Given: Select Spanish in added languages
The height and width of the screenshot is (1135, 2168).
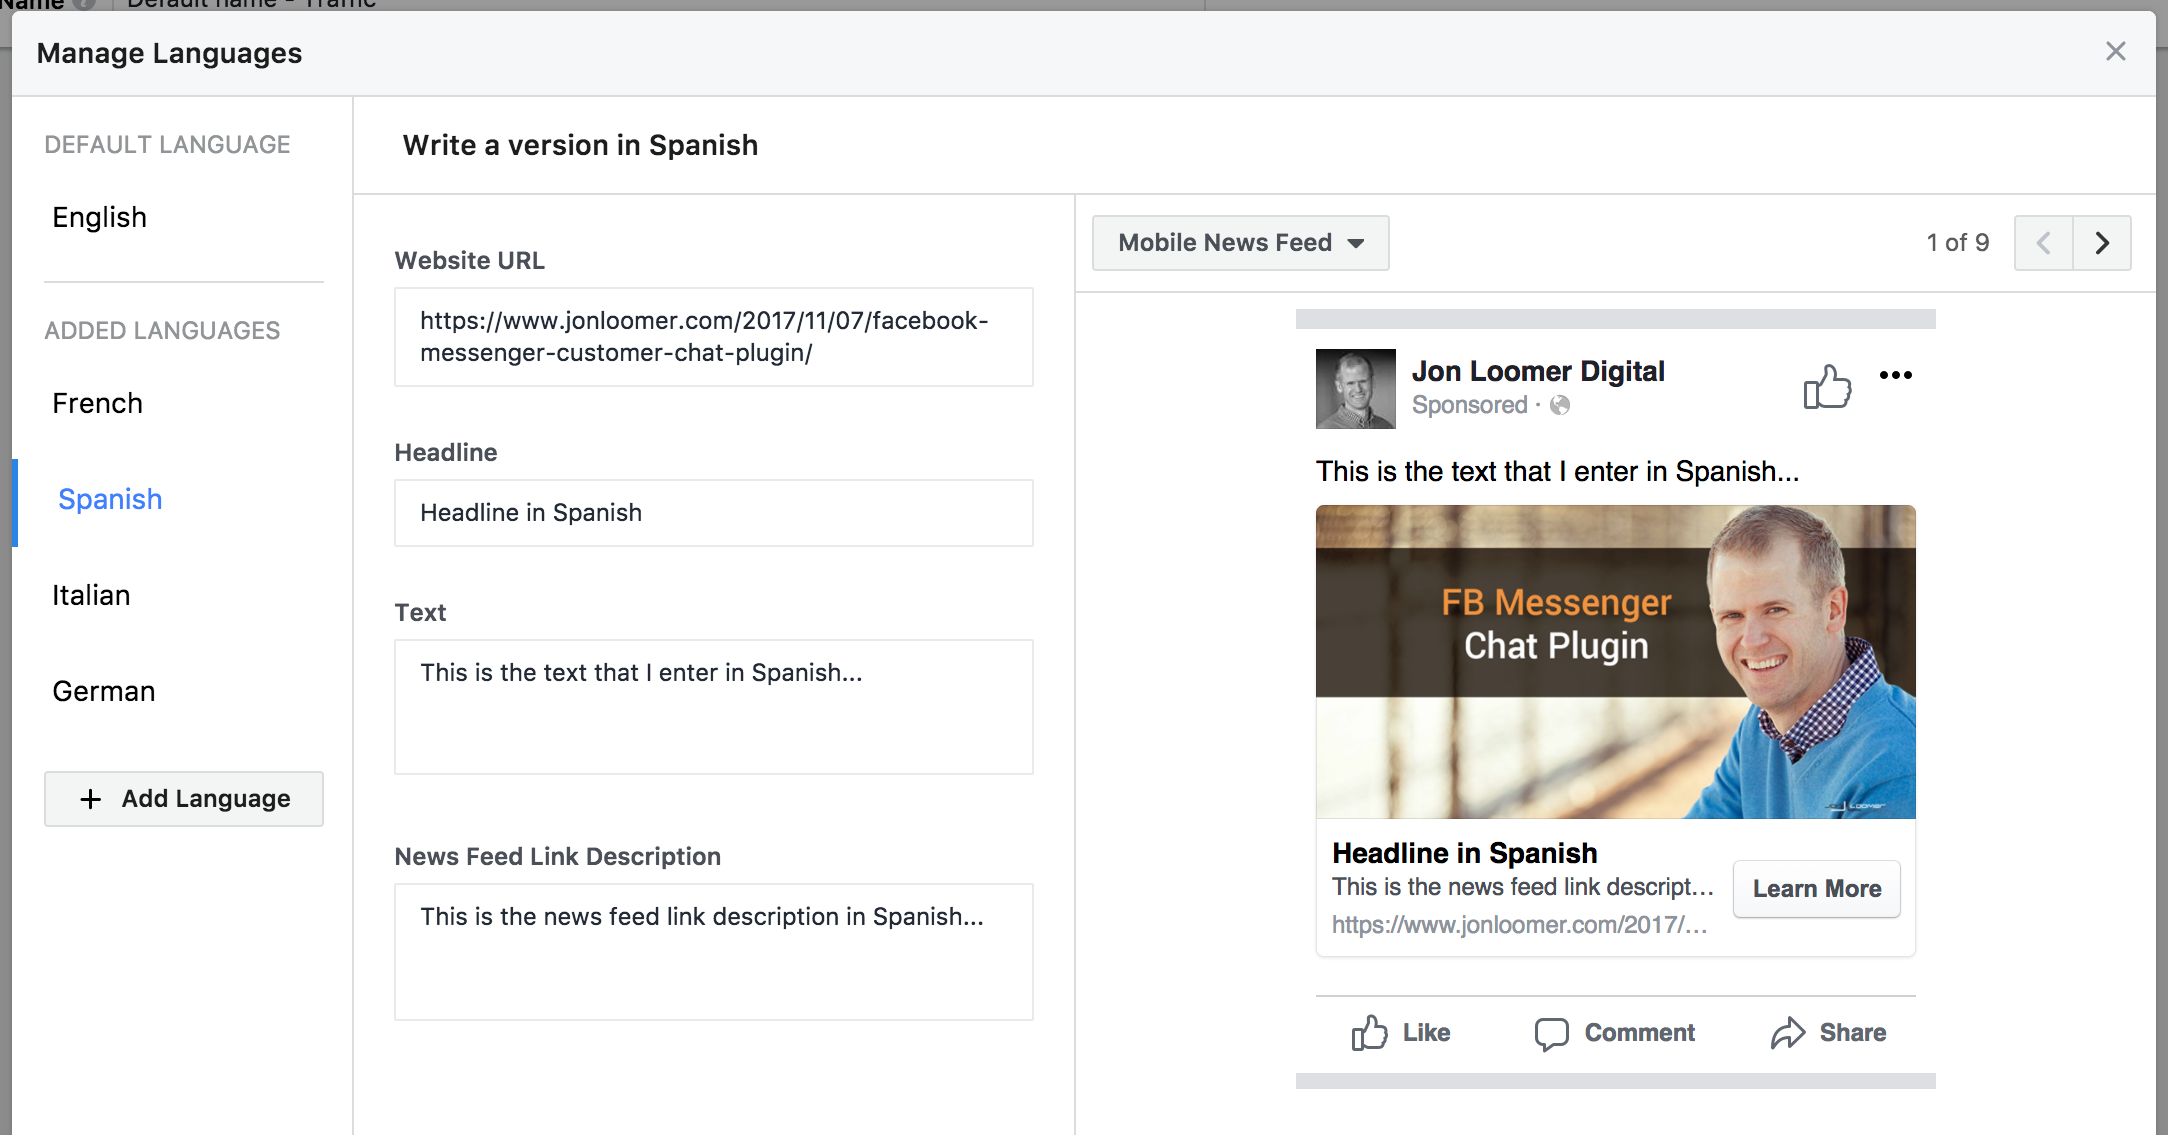Looking at the screenshot, I should 110,499.
